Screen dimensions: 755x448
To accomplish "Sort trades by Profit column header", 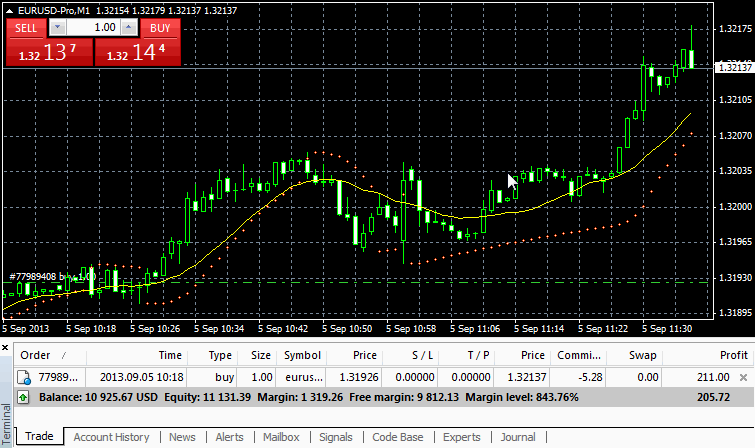I will 733,355.
